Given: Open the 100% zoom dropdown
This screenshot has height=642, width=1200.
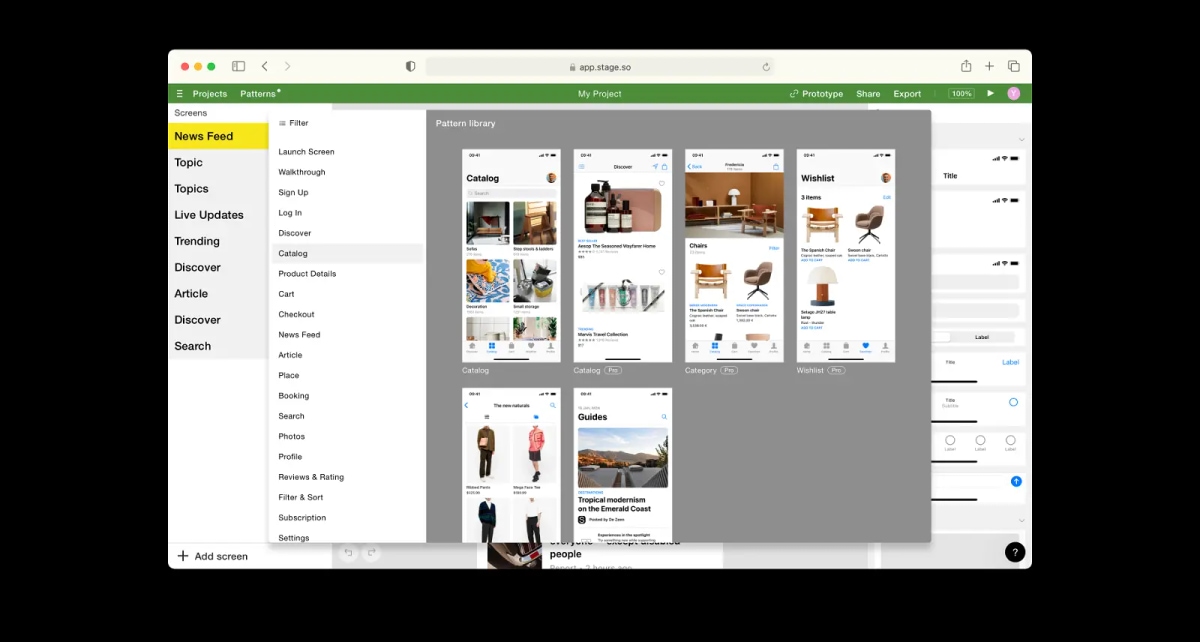Looking at the screenshot, I should [x=961, y=93].
